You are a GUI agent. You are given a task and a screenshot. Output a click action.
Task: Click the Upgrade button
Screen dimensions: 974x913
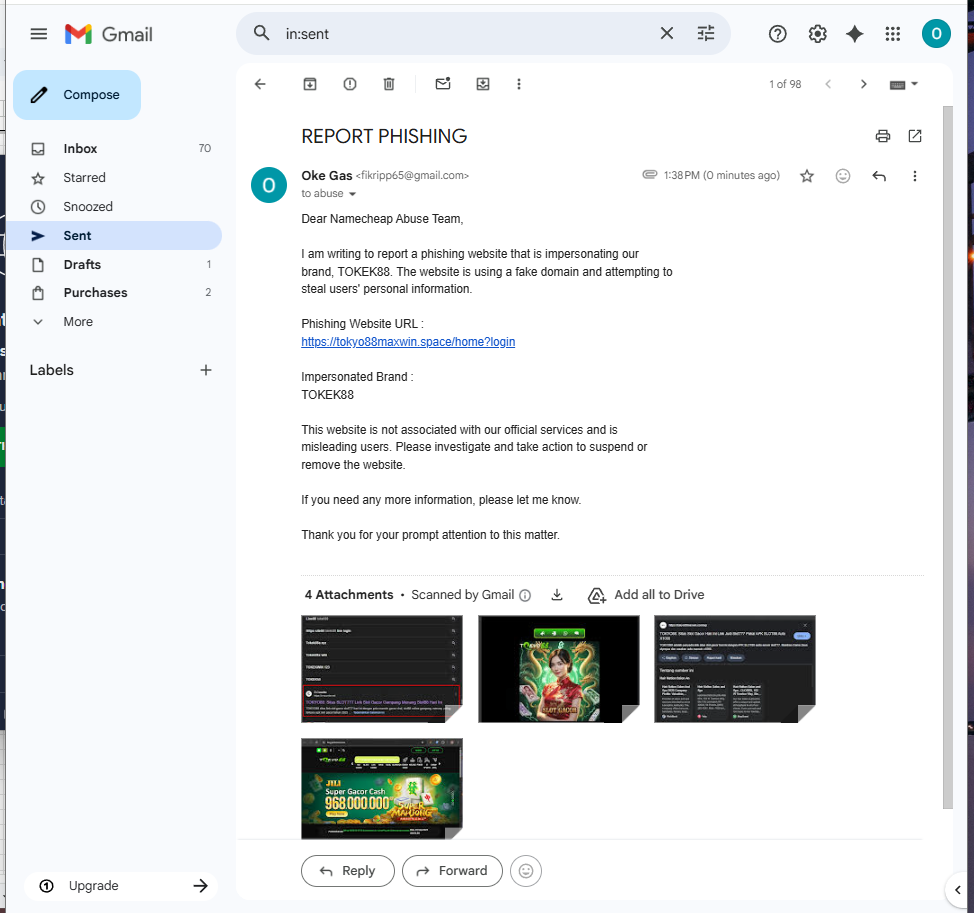tap(122, 886)
